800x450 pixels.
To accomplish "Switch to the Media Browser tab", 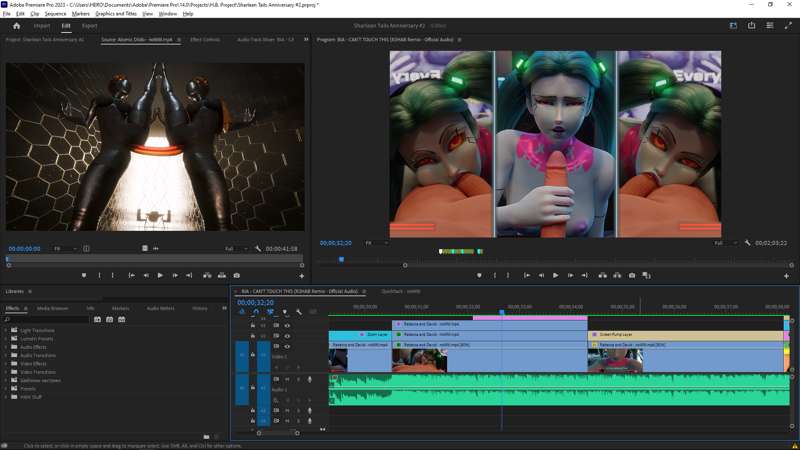I will click(53, 308).
